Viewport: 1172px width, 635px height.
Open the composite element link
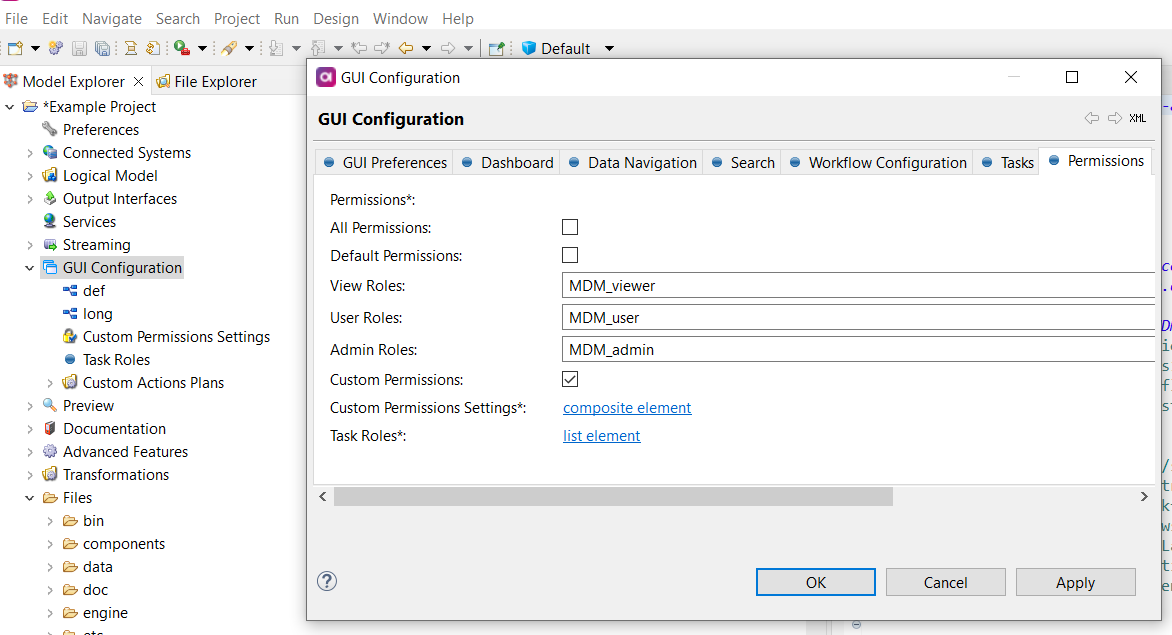(x=627, y=408)
